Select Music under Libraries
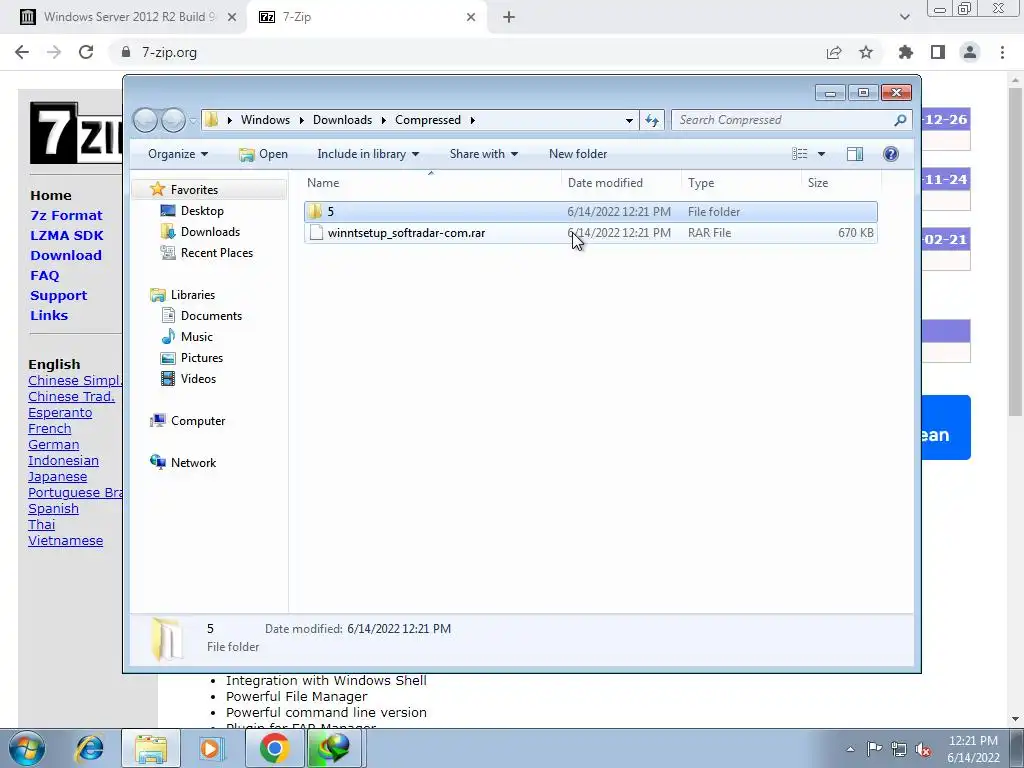This screenshot has width=1024, height=768. (197, 336)
